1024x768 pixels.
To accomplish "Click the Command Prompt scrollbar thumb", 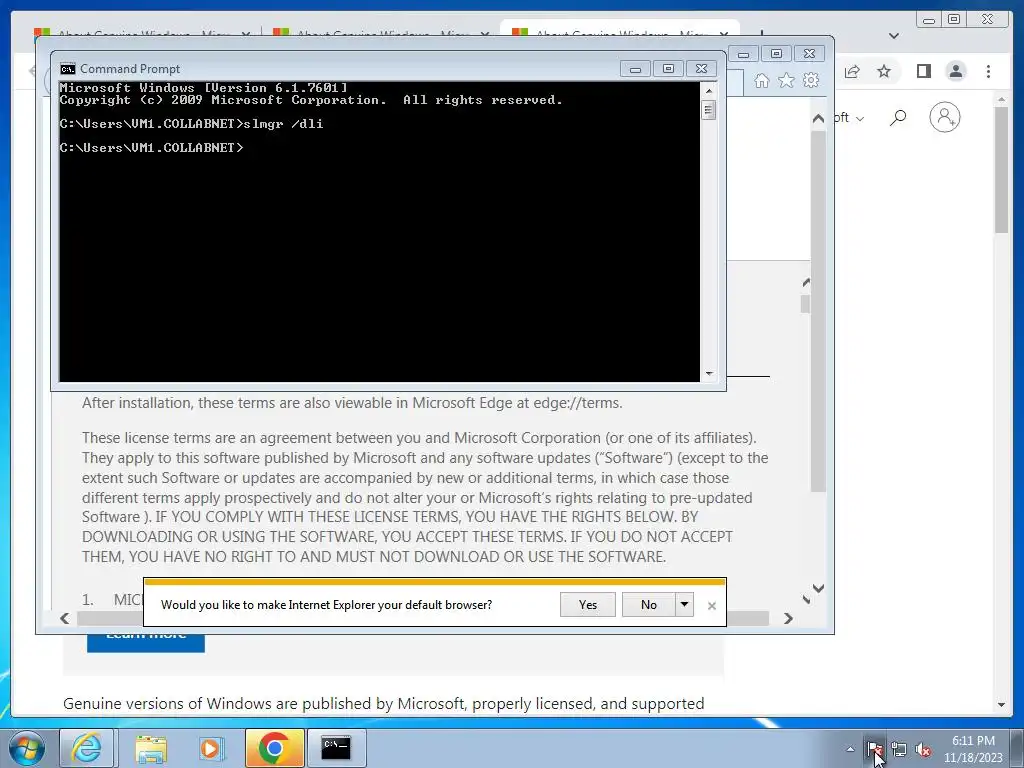I will tap(709, 110).
